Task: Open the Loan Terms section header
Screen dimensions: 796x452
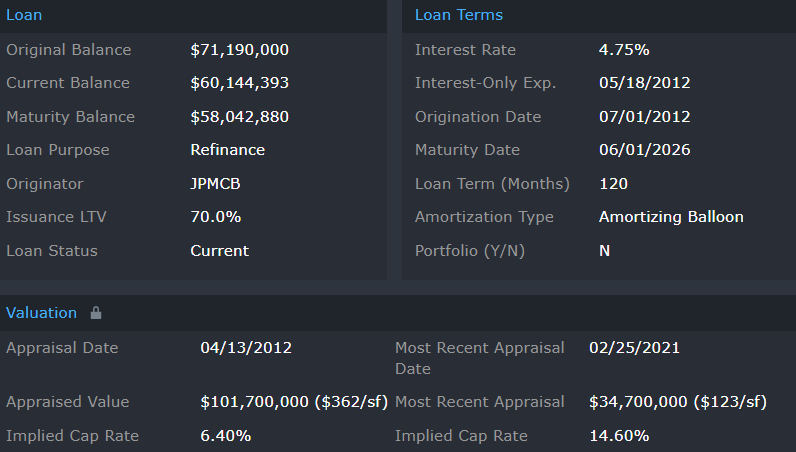Action: point(459,15)
